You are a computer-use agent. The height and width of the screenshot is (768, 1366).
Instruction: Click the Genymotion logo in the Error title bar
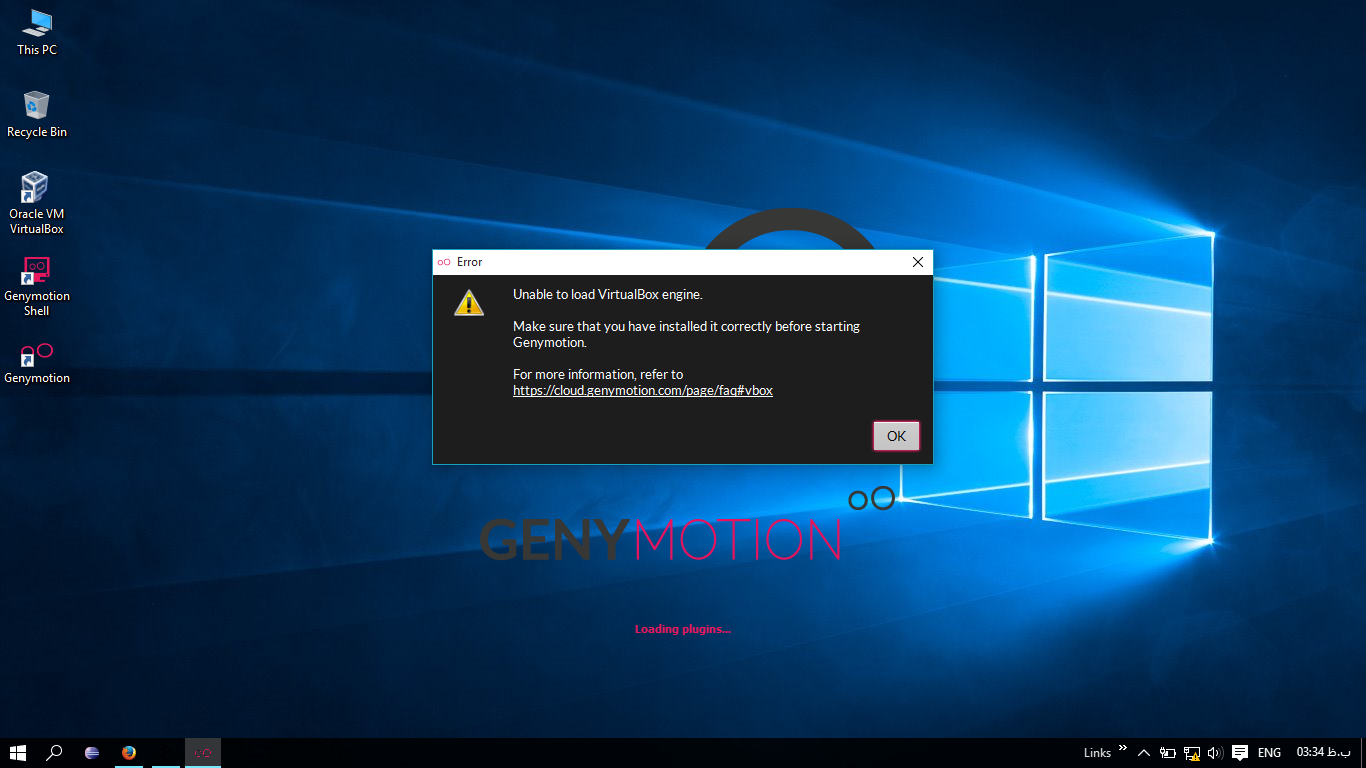tap(444, 262)
